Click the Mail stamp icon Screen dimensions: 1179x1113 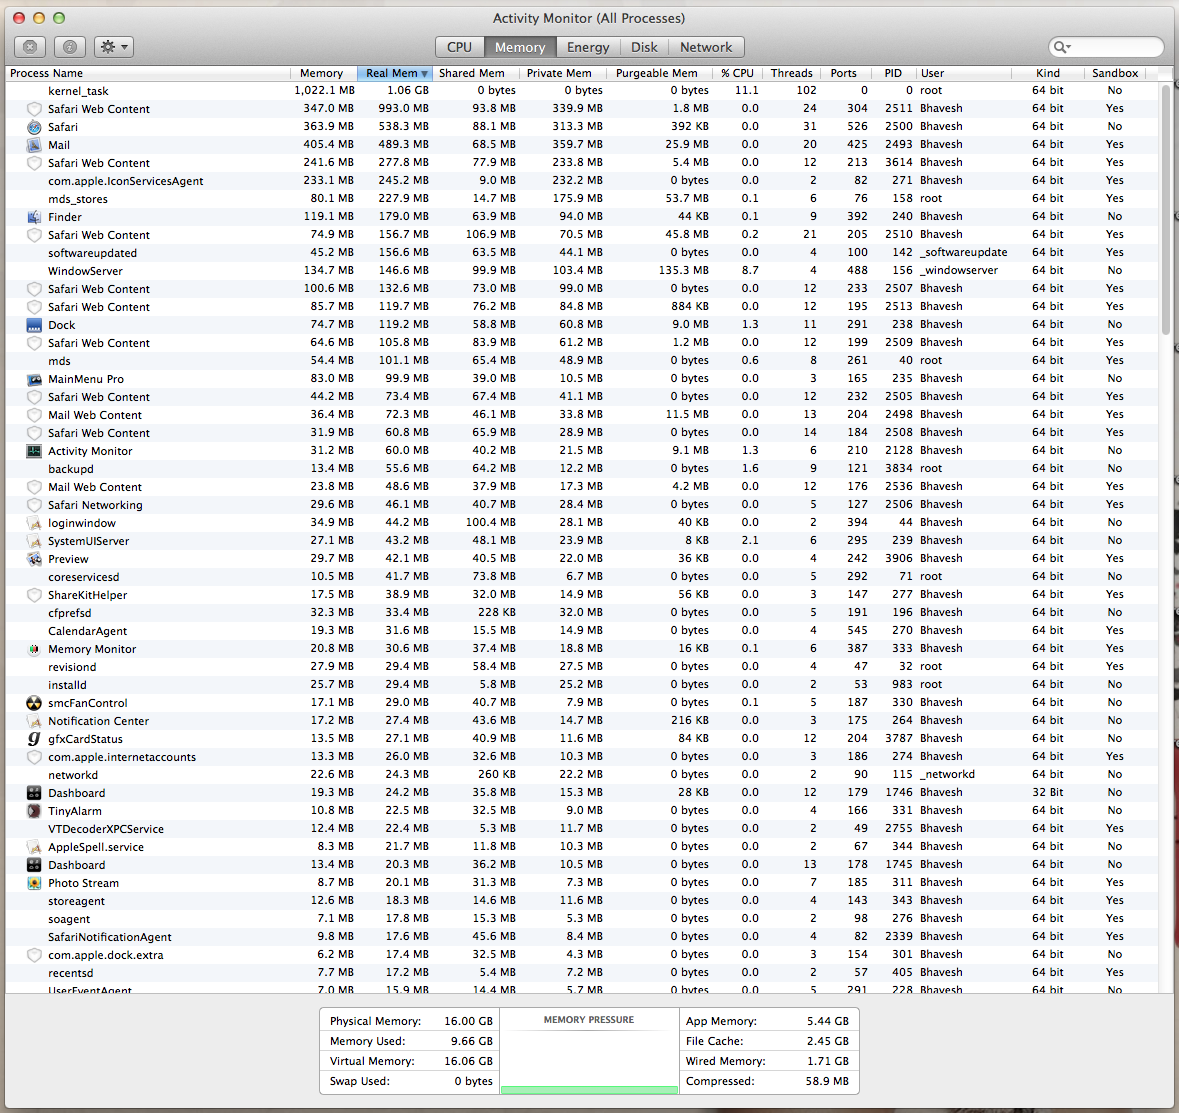pyautogui.click(x=34, y=145)
